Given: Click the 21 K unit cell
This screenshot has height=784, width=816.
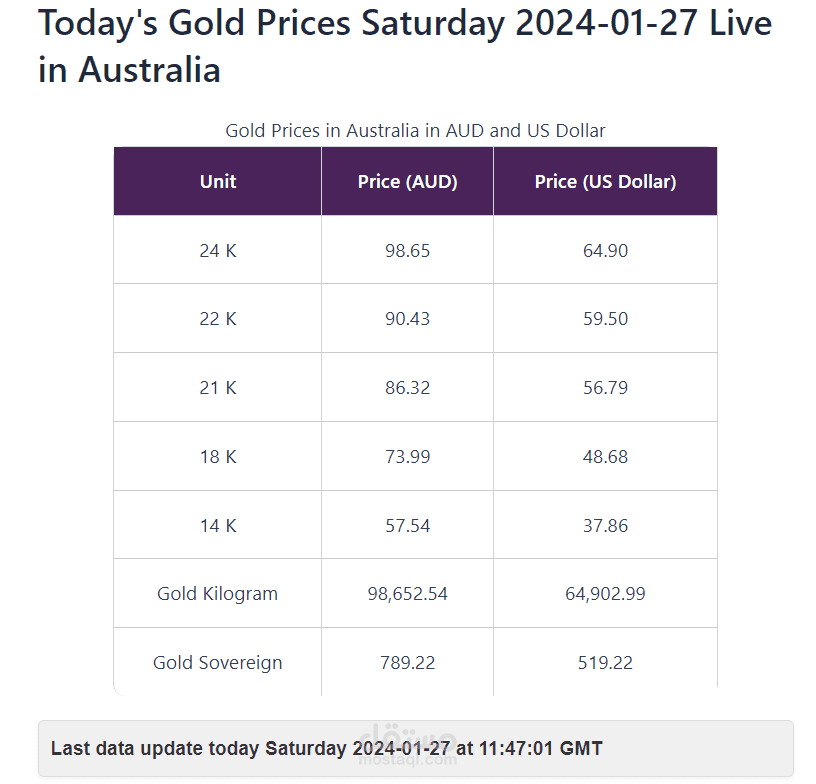Looking at the screenshot, I should click(218, 388).
